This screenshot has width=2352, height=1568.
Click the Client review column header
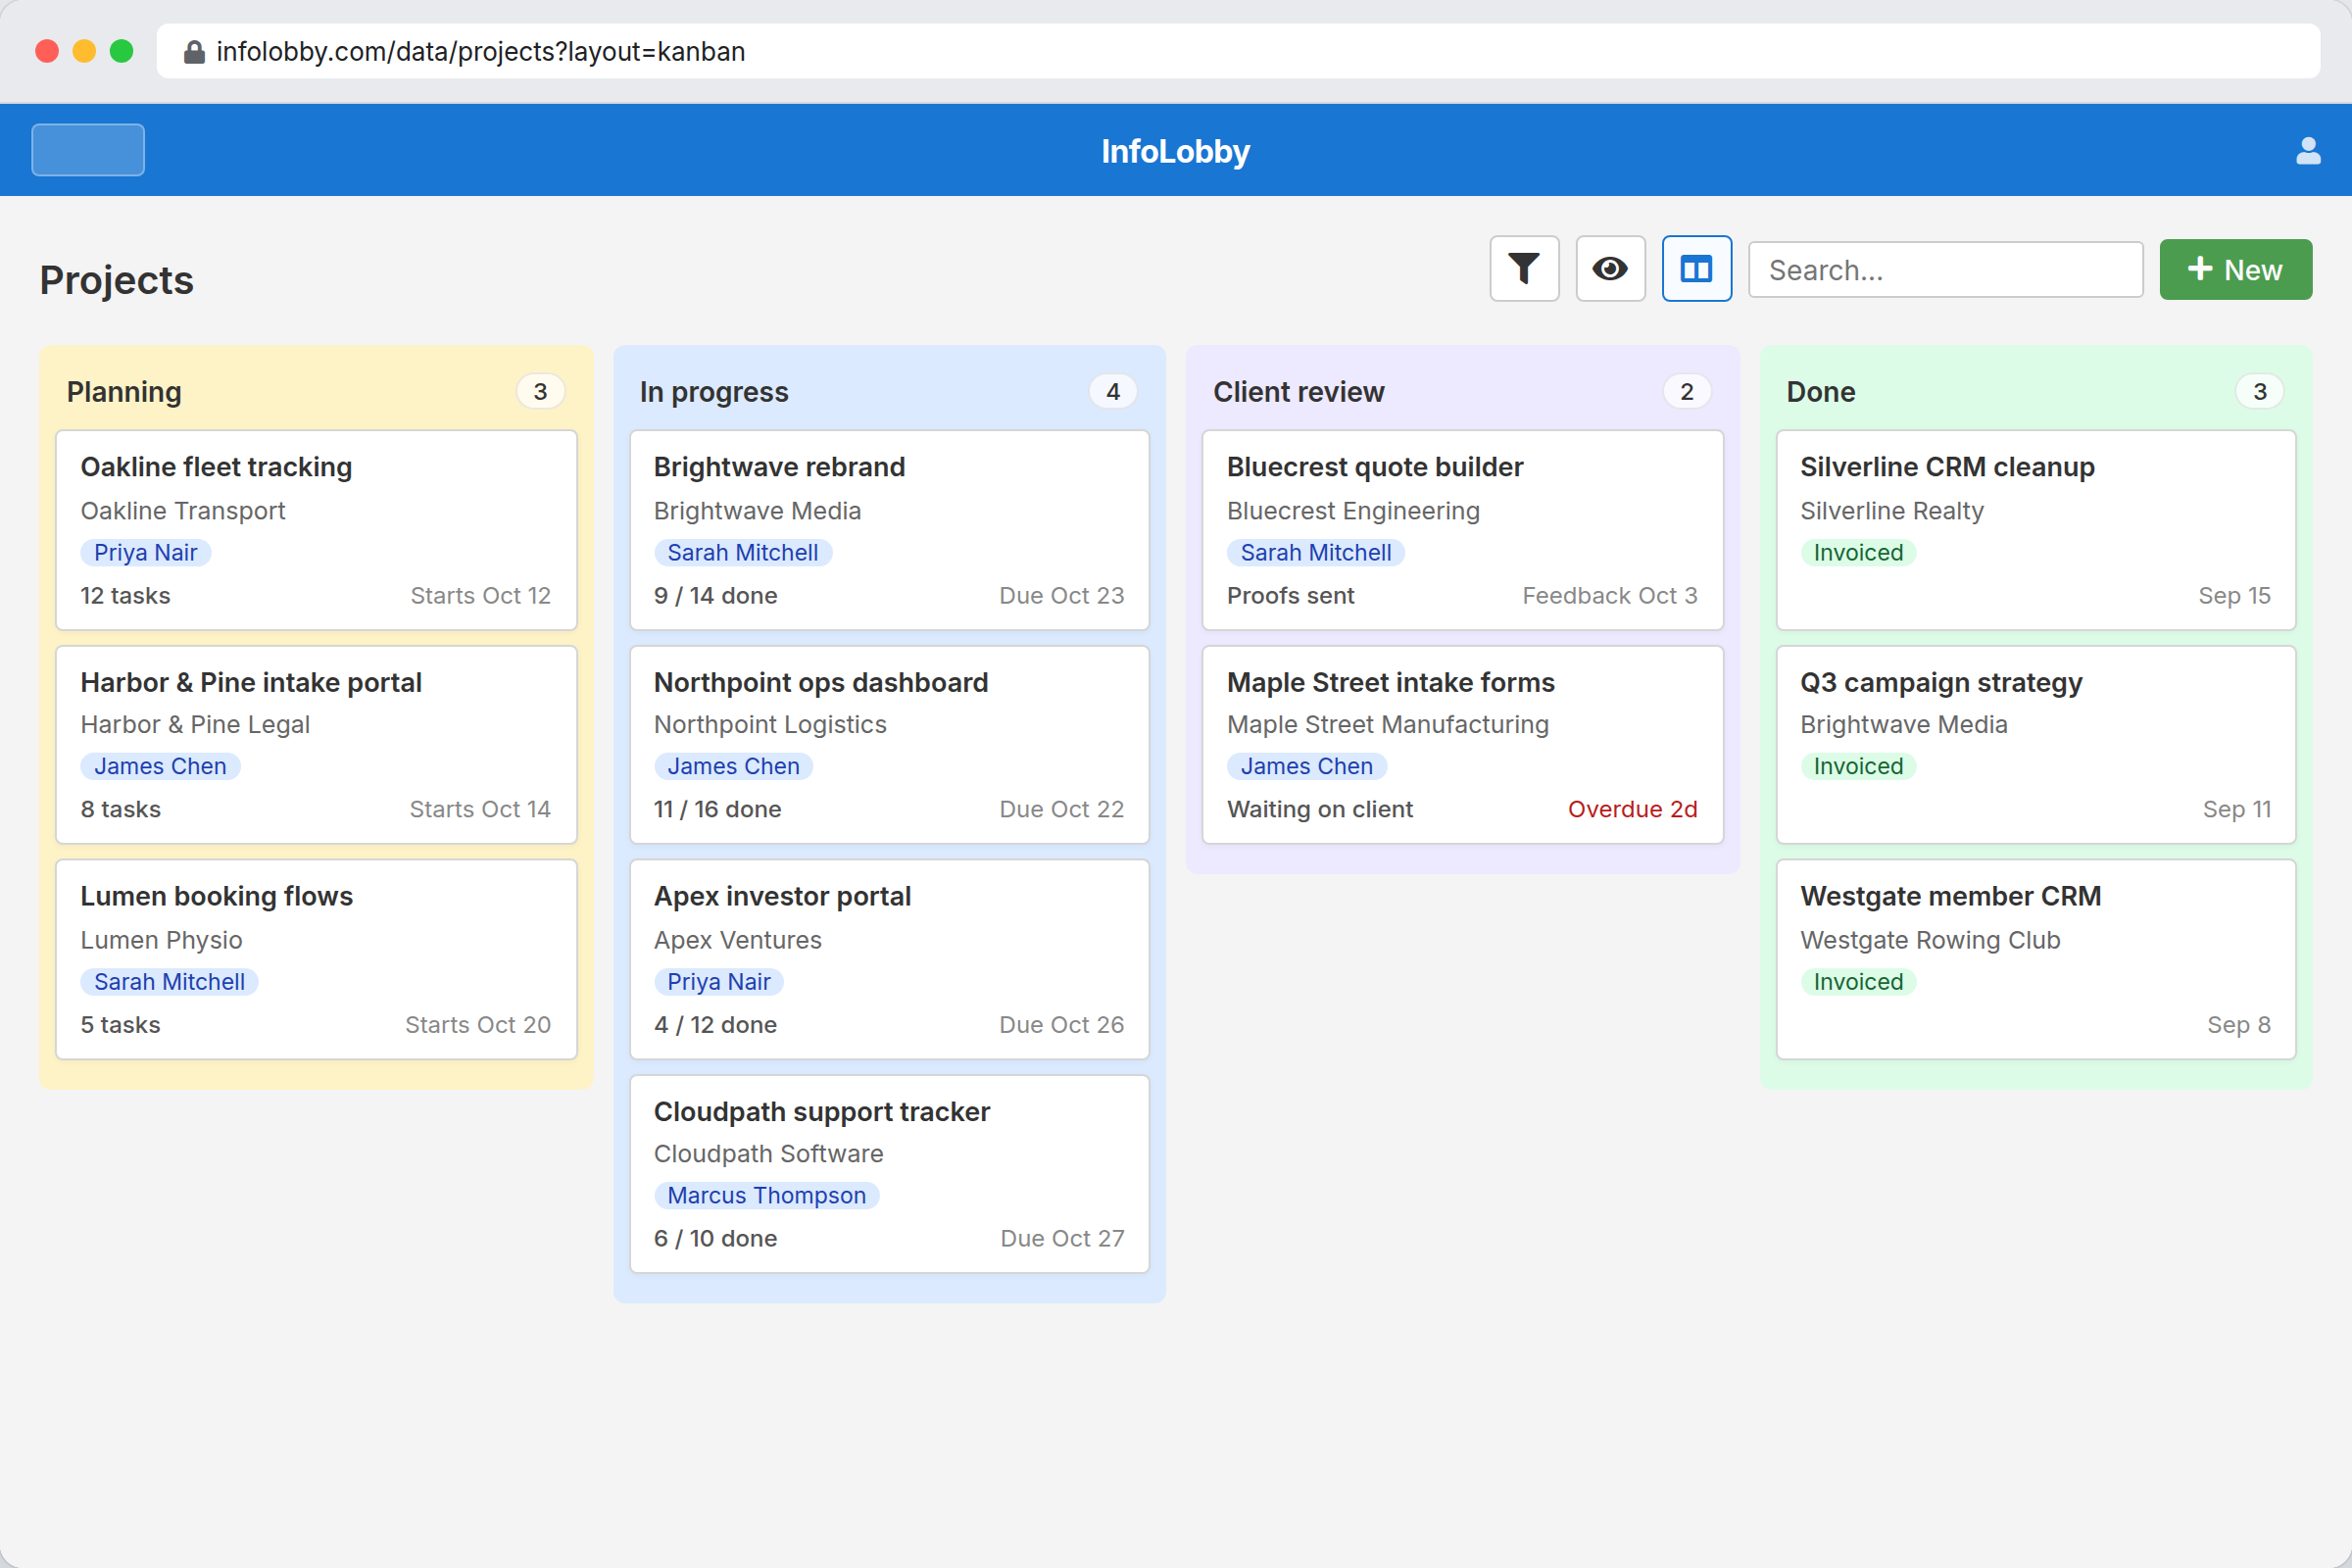click(x=1298, y=391)
